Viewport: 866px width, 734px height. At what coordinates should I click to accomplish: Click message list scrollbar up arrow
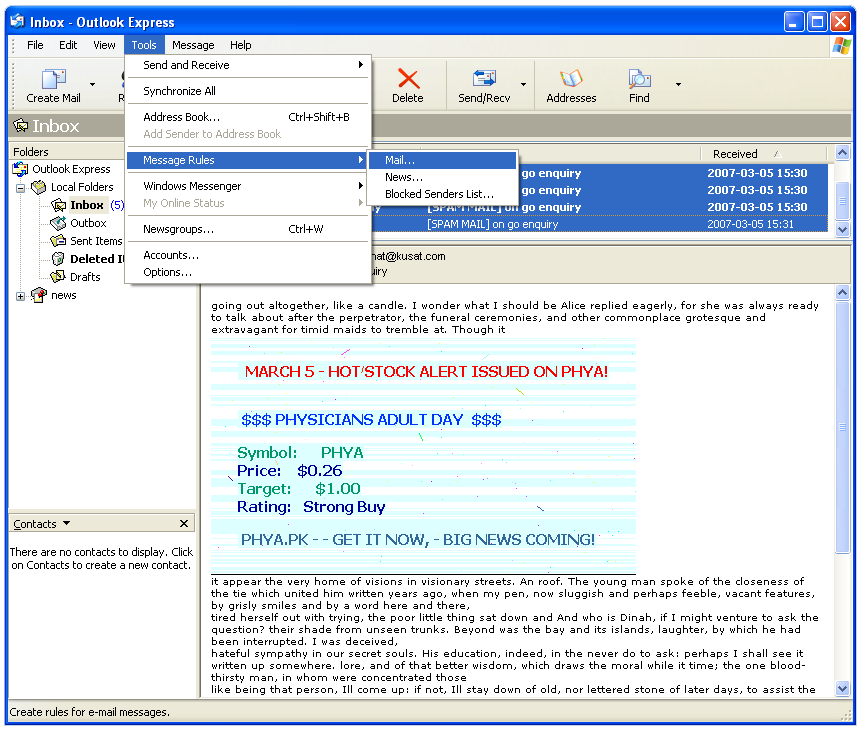pos(842,153)
